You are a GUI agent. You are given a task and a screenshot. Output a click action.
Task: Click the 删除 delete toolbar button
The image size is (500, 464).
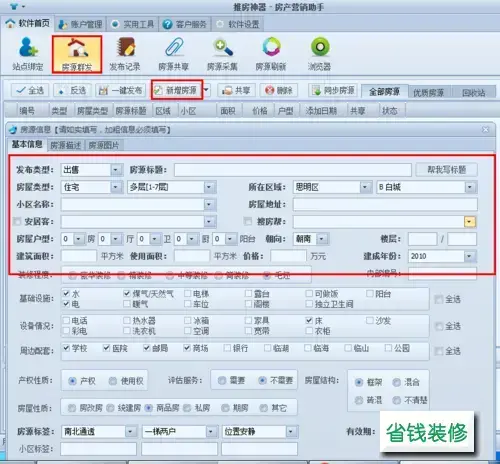click(x=279, y=90)
